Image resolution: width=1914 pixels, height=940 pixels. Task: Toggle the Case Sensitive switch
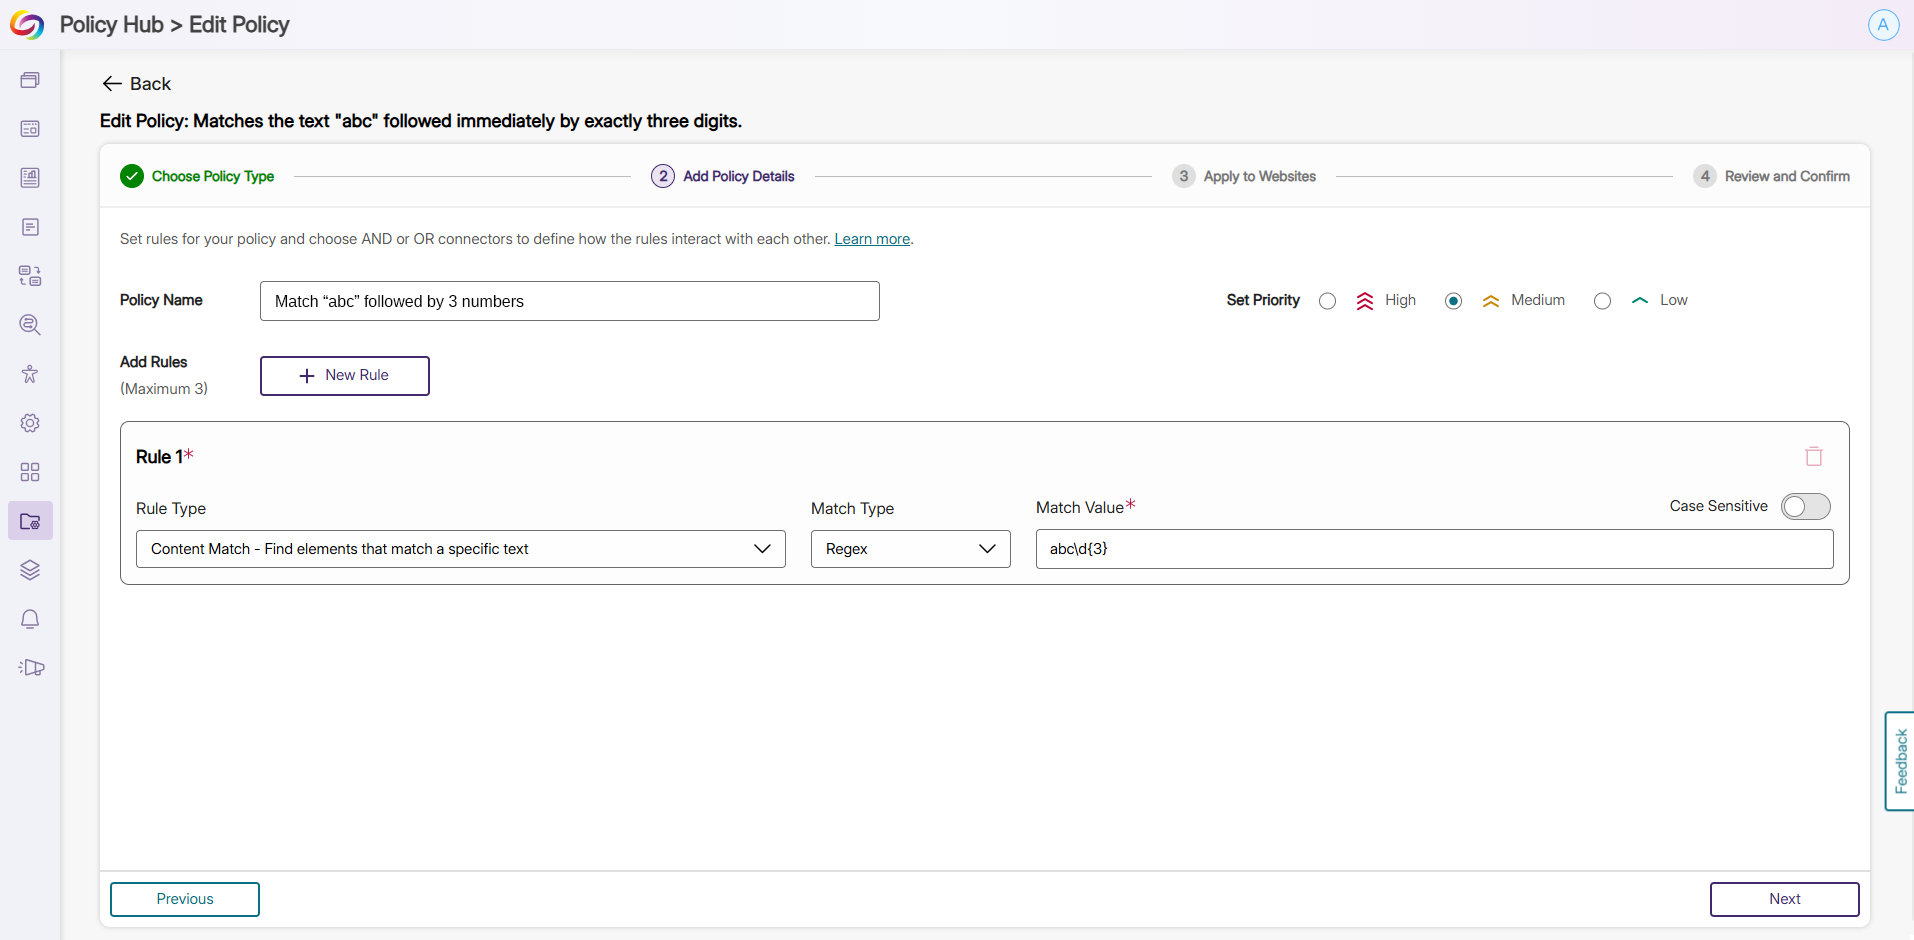[x=1805, y=507]
